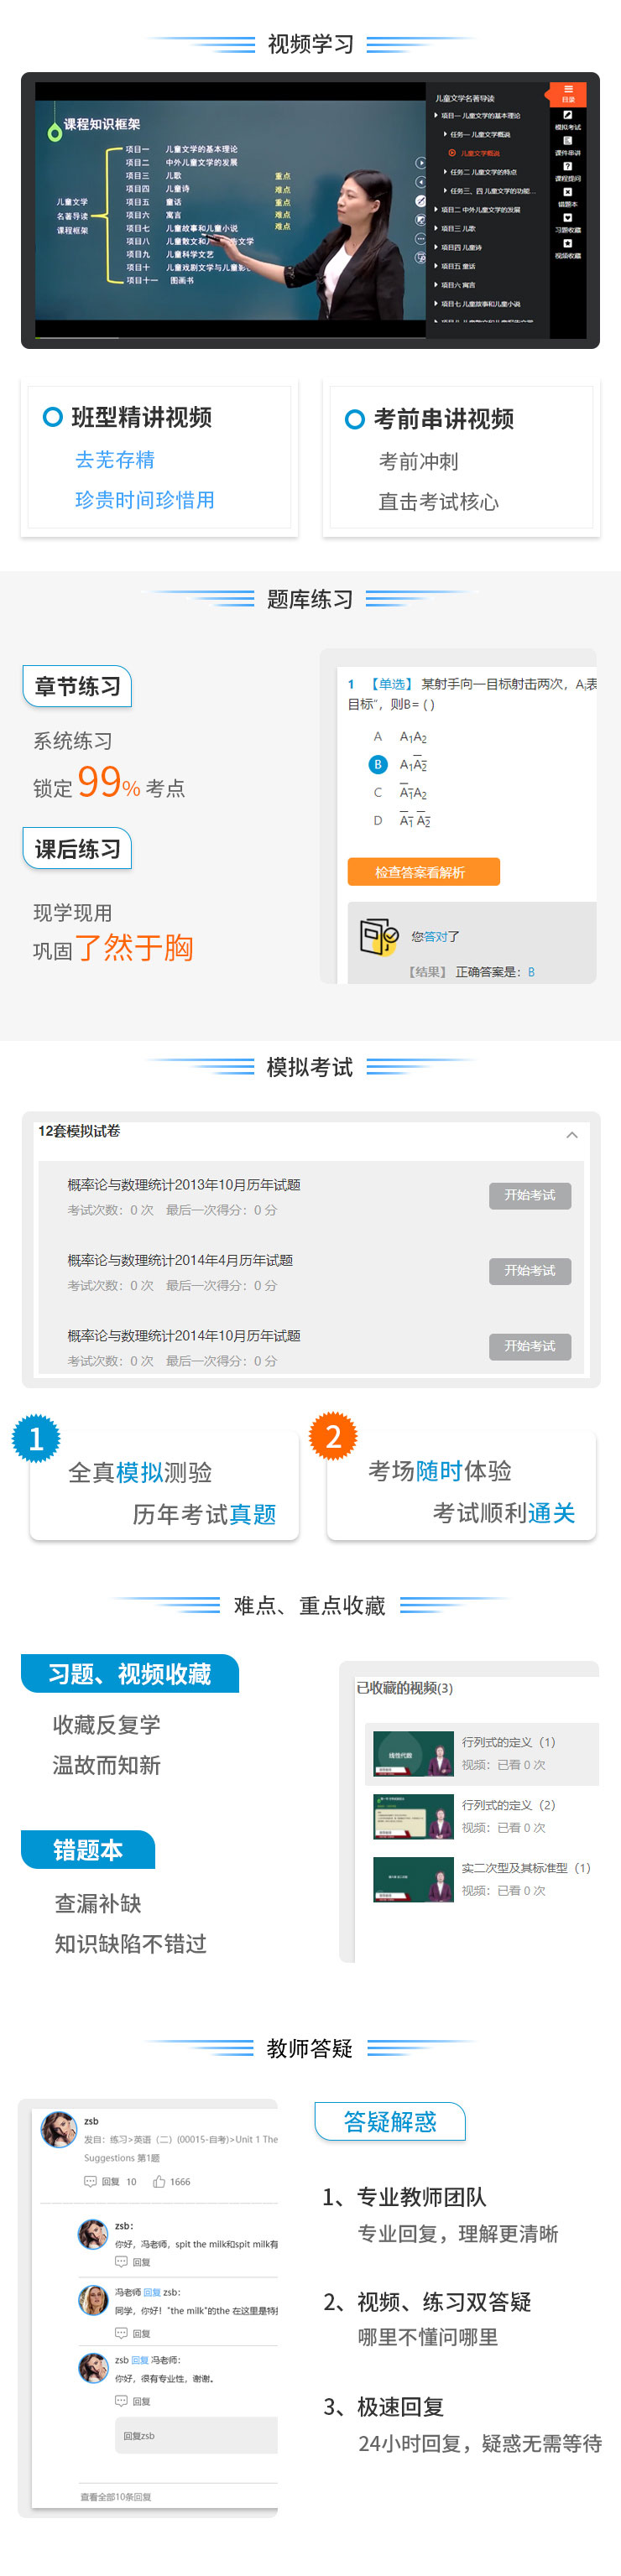Click the 答疑解惑 label
The image size is (621, 2576).
tap(390, 2121)
